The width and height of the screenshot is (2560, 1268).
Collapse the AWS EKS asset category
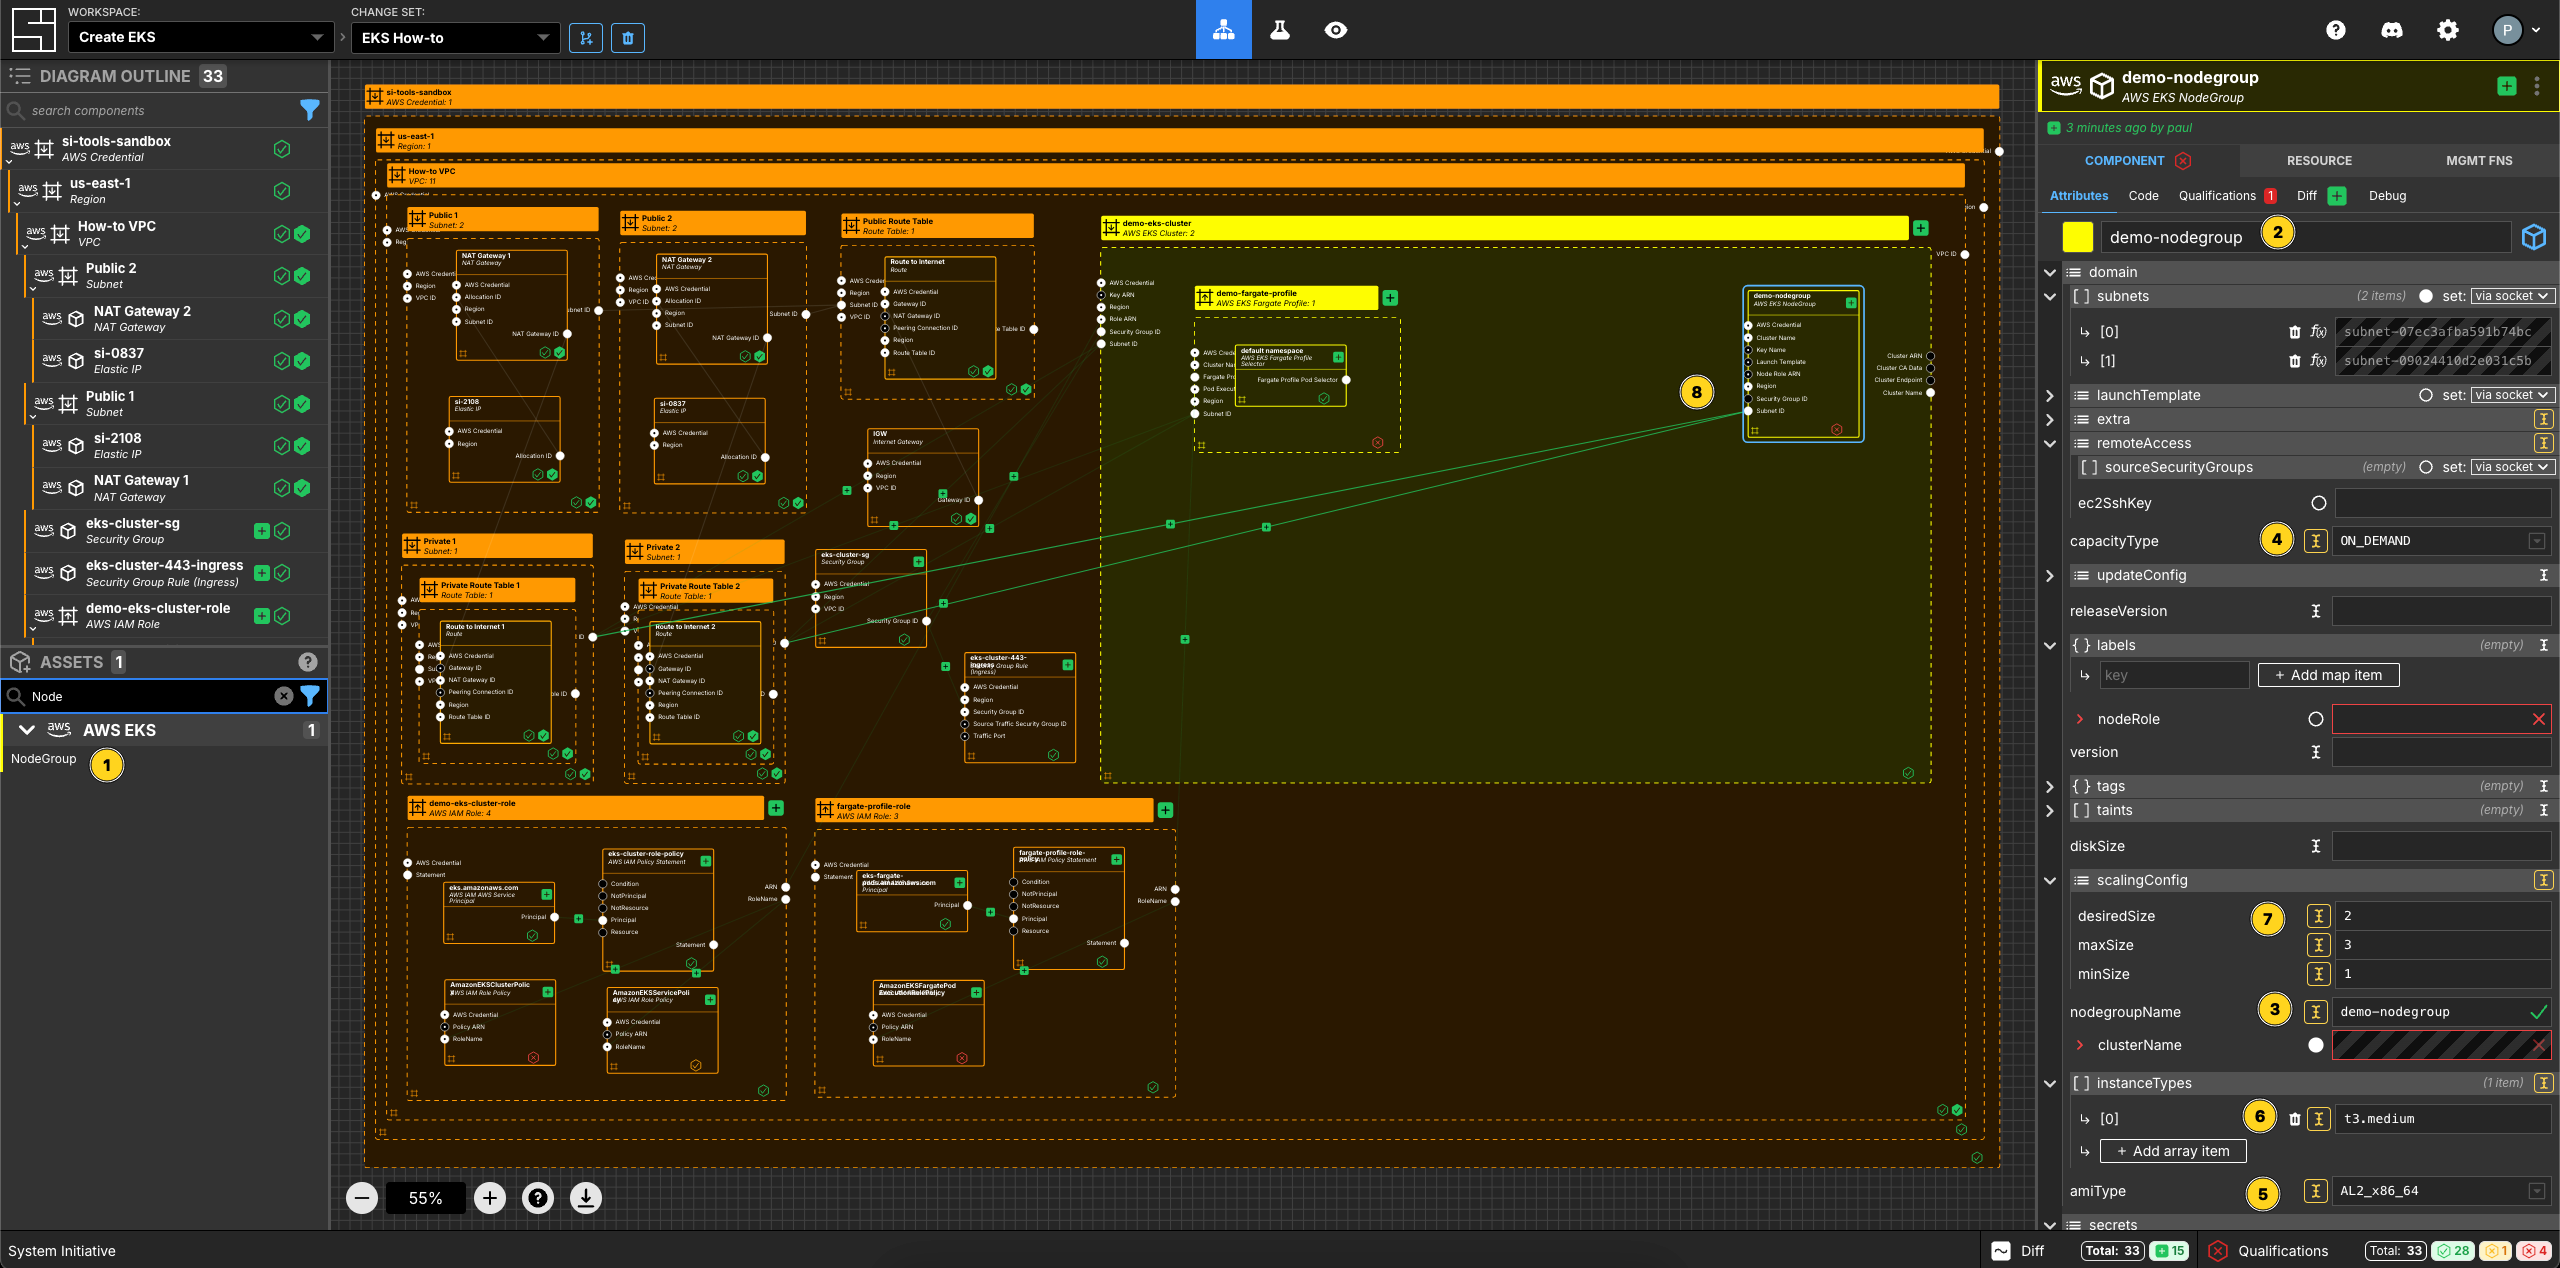click(x=27, y=730)
